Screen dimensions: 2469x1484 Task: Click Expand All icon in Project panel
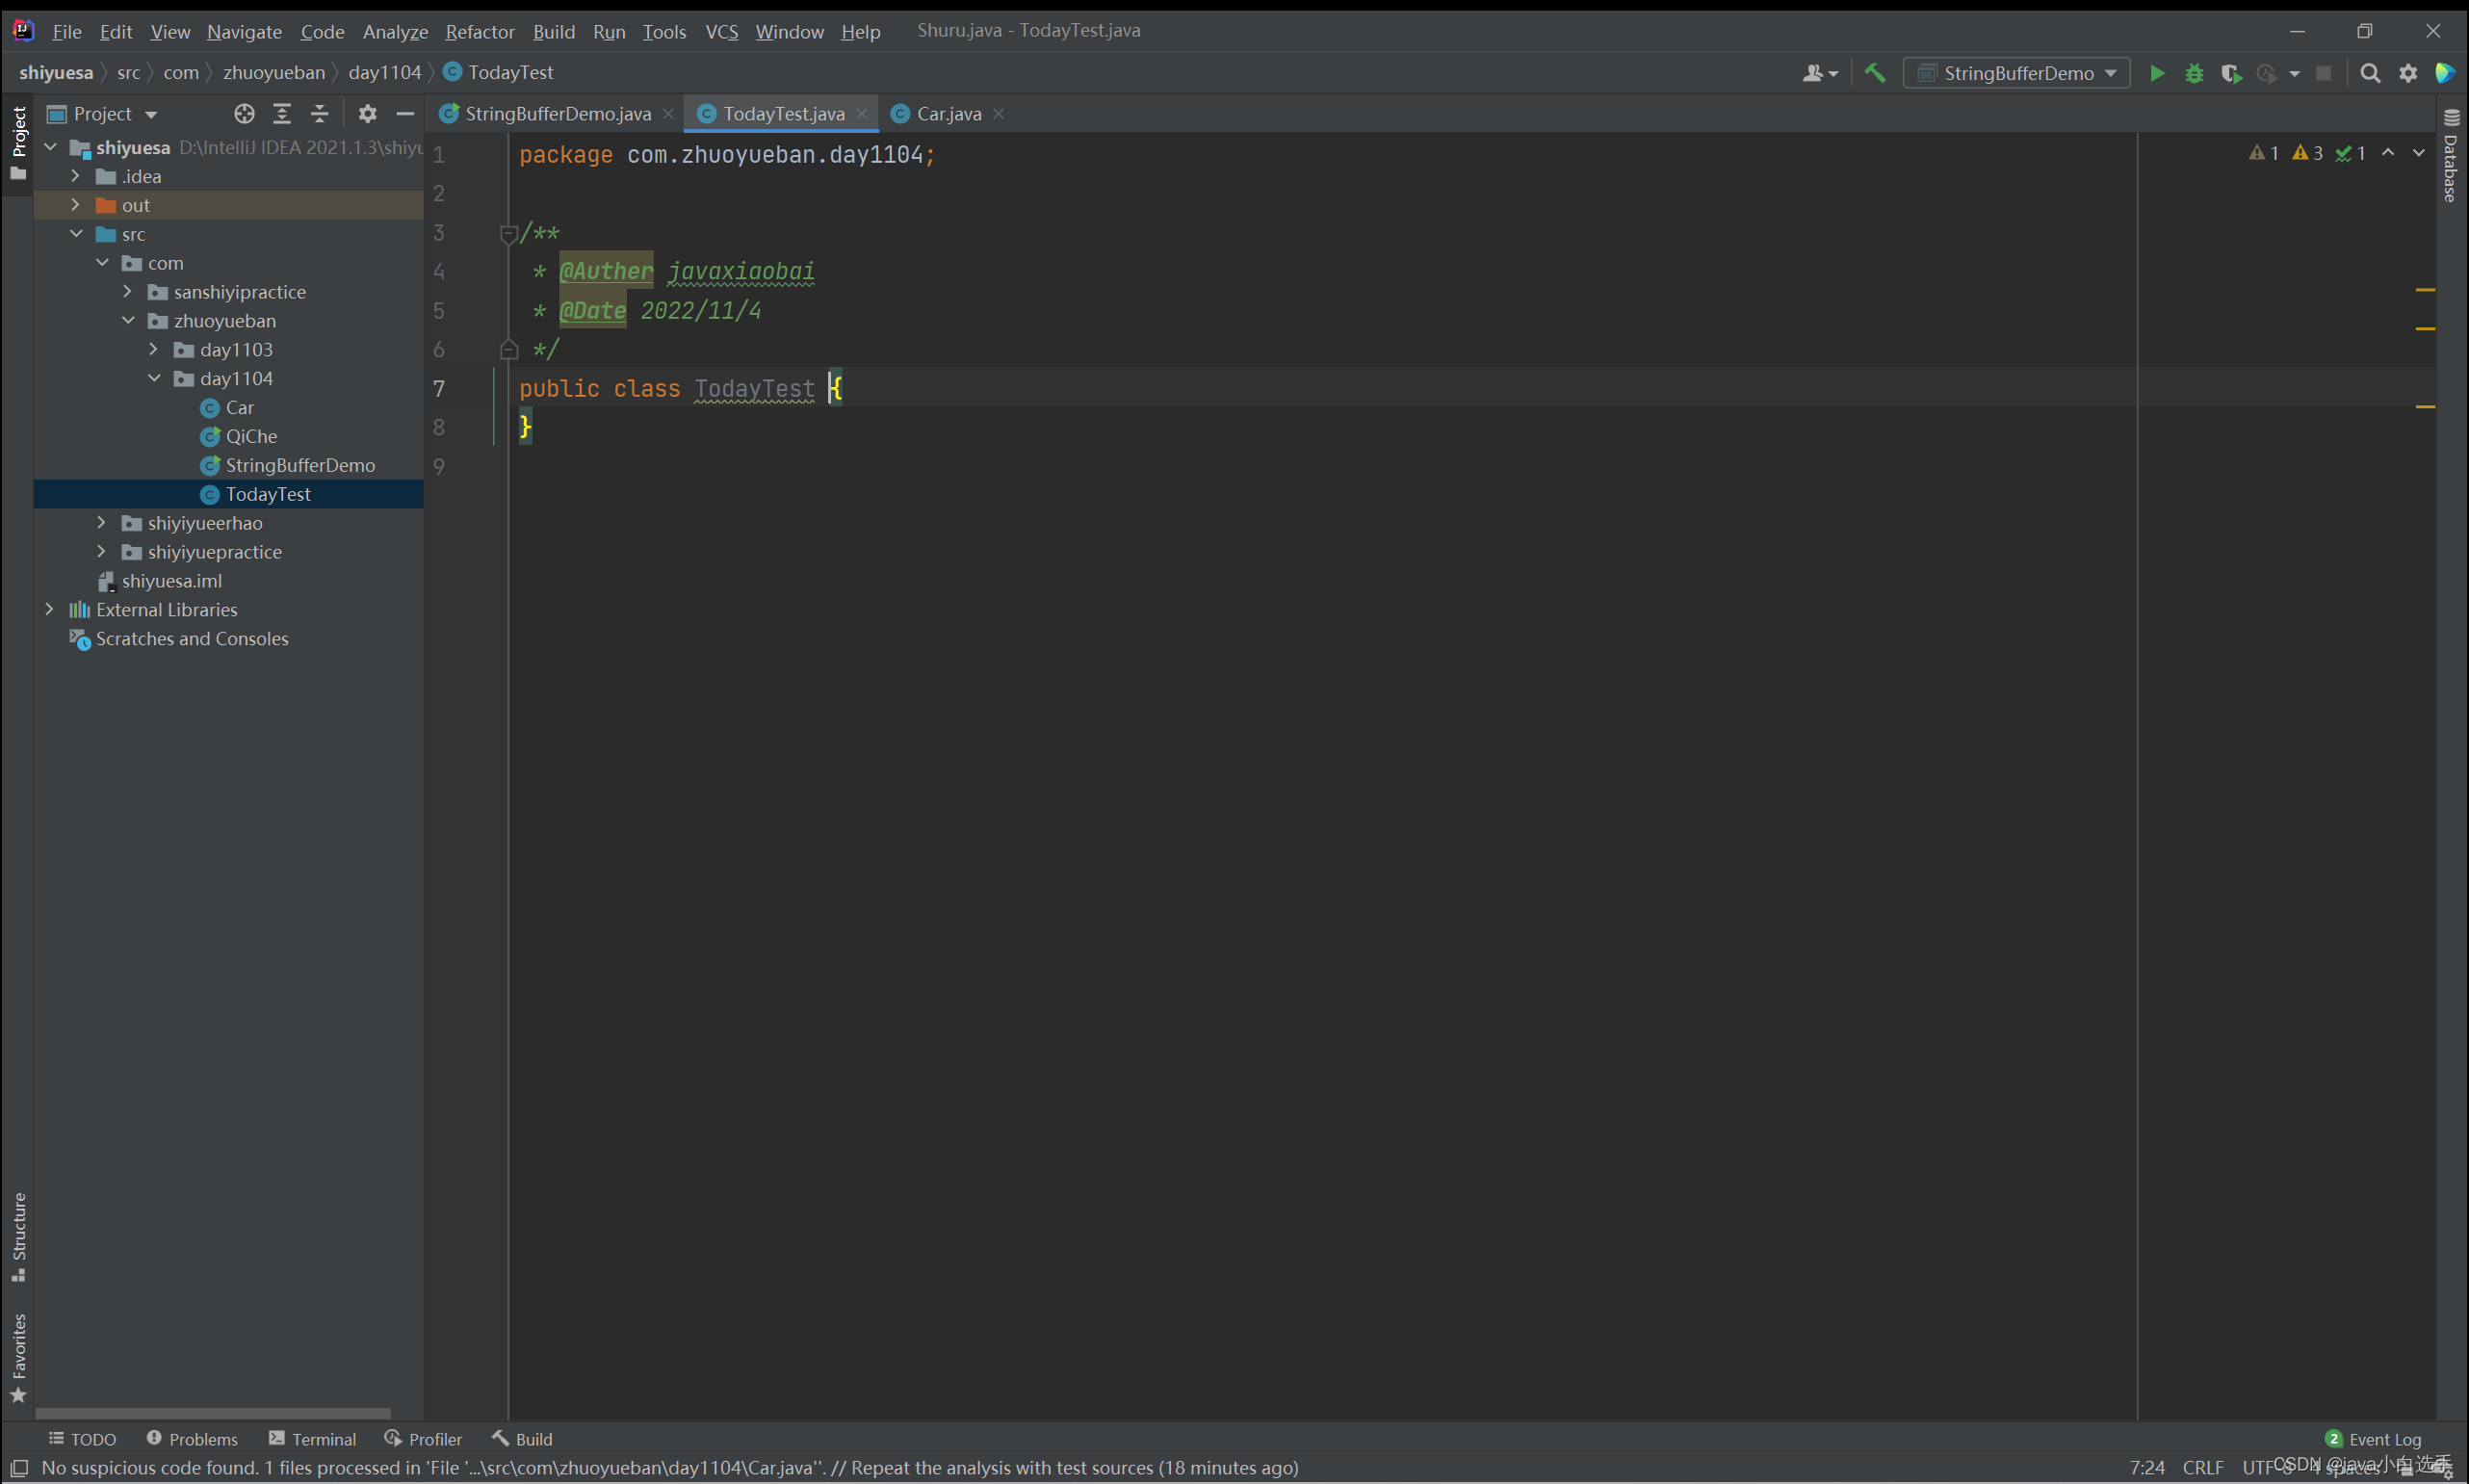(x=282, y=114)
